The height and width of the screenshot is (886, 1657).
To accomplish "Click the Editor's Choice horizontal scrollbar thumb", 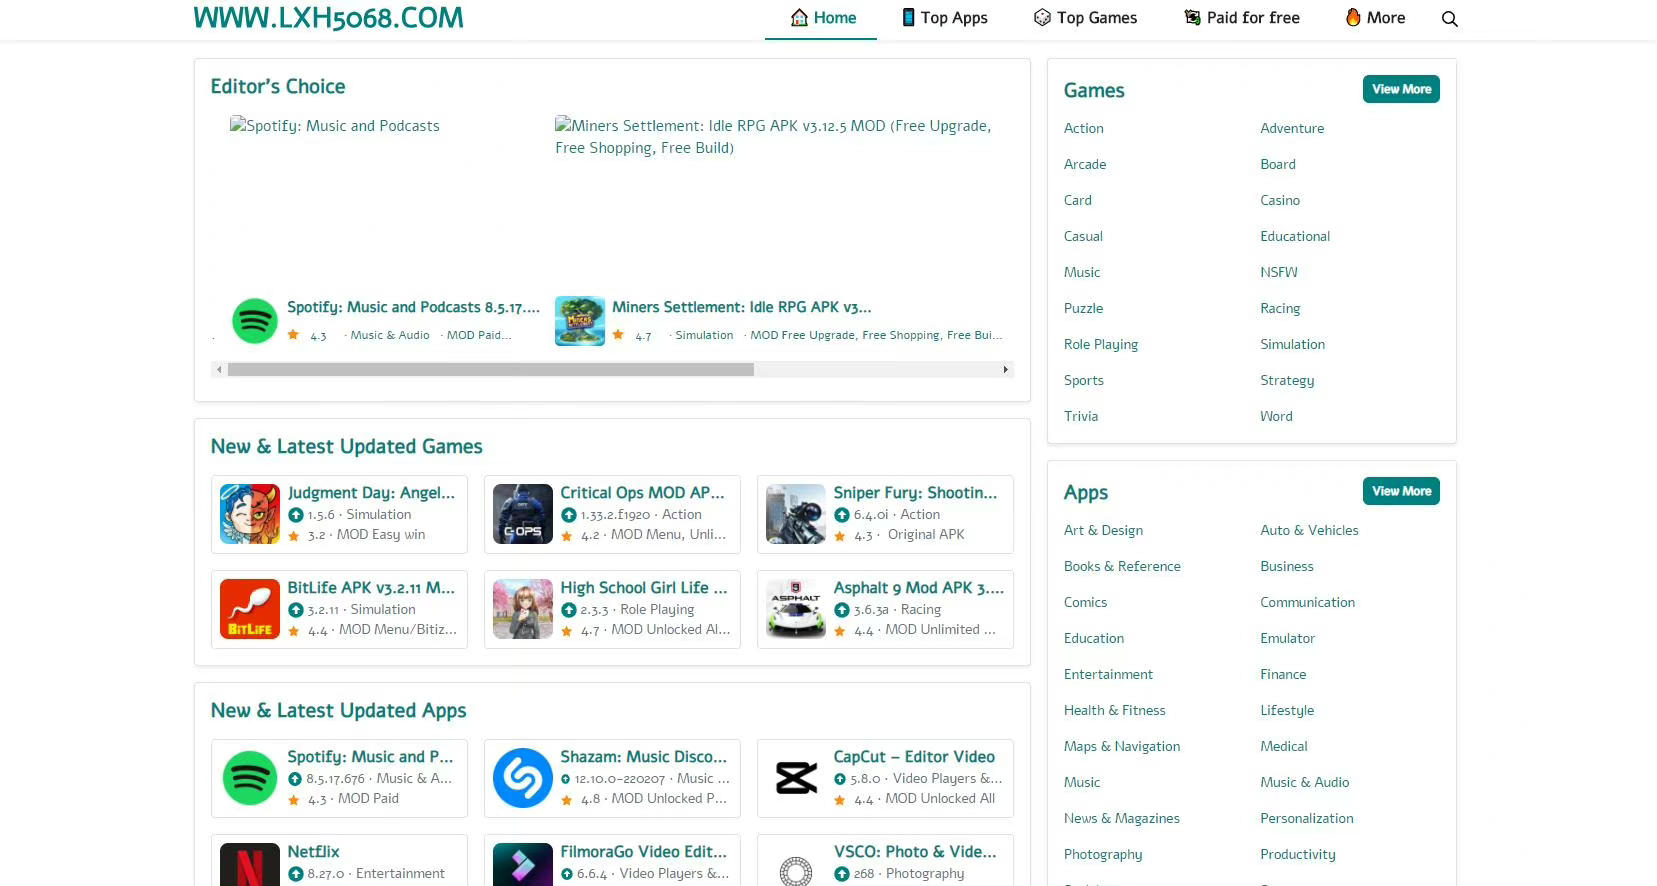I will point(491,370).
